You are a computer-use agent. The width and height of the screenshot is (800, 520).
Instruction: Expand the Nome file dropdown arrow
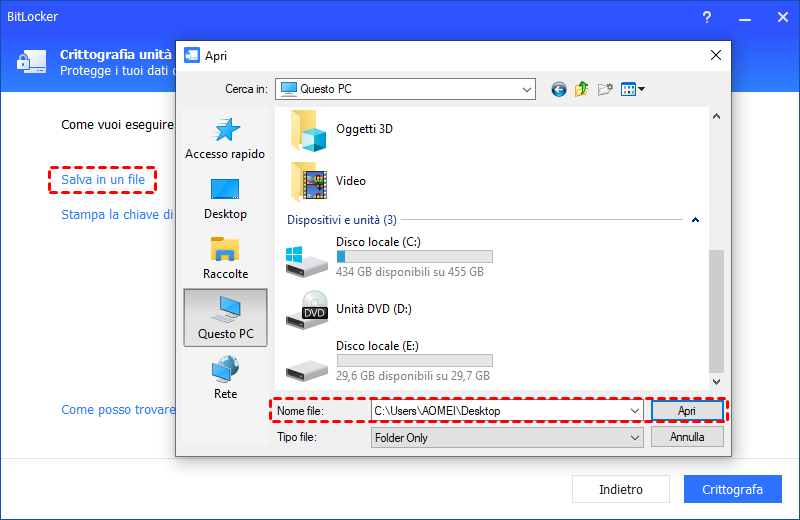click(x=635, y=411)
